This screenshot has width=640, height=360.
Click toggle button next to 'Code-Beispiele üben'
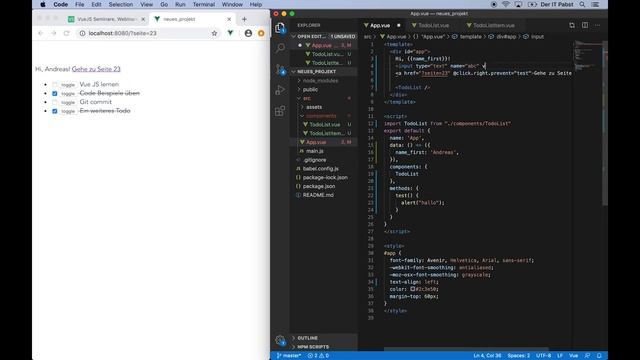(68, 93)
